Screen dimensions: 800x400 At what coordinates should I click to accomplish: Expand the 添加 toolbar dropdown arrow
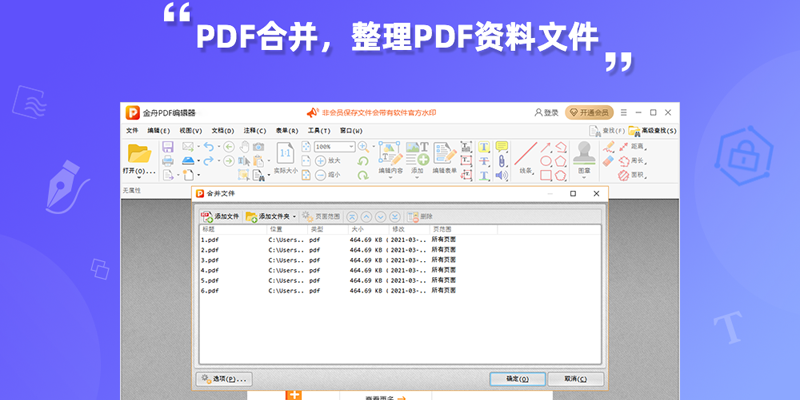pyautogui.click(x=417, y=178)
